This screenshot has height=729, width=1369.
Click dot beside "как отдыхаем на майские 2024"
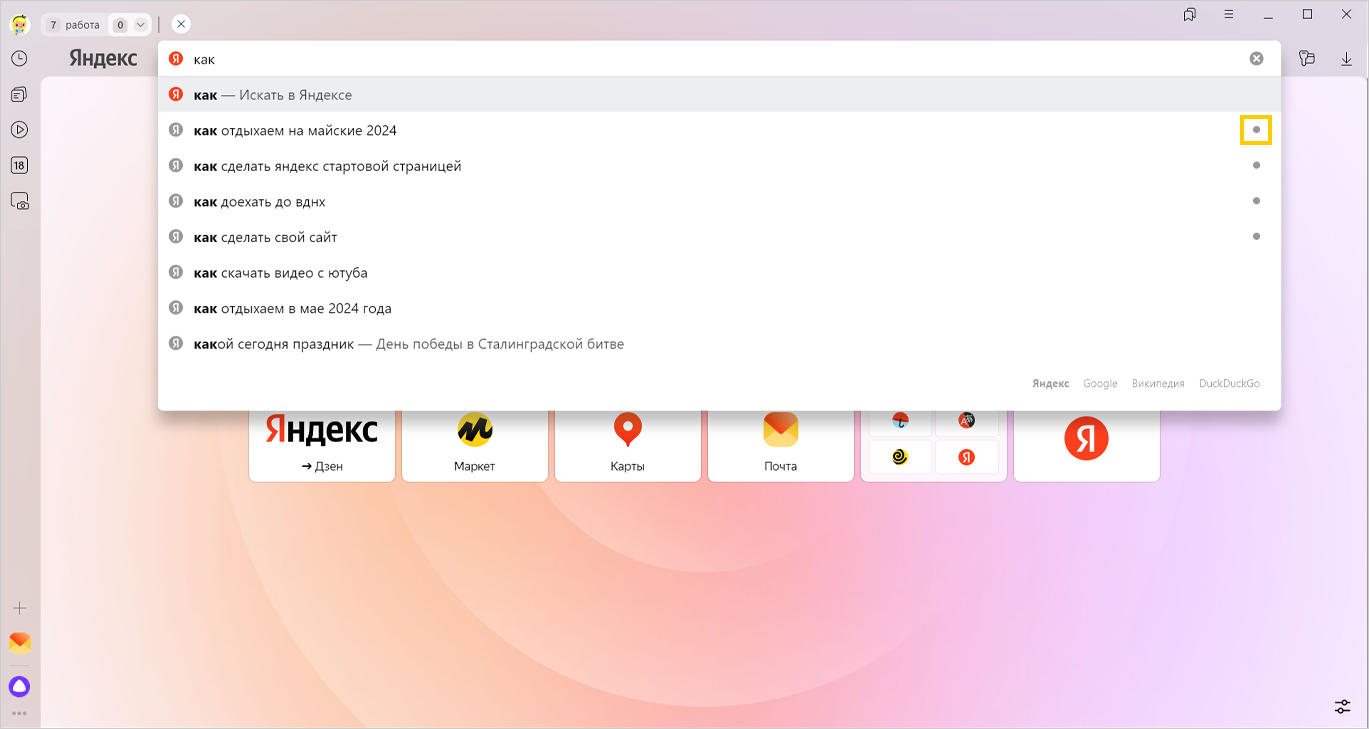(1256, 130)
